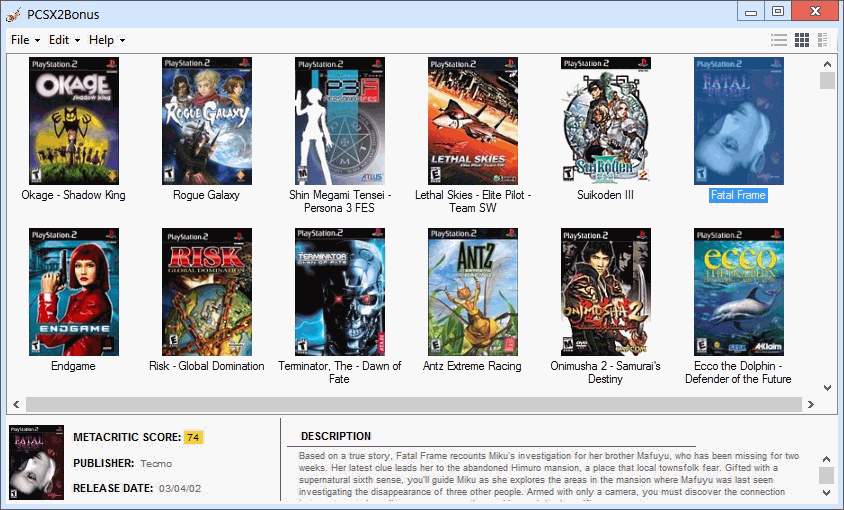
Task: Minimize the PCSX2Bonus window
Action: tap(751, 11)
